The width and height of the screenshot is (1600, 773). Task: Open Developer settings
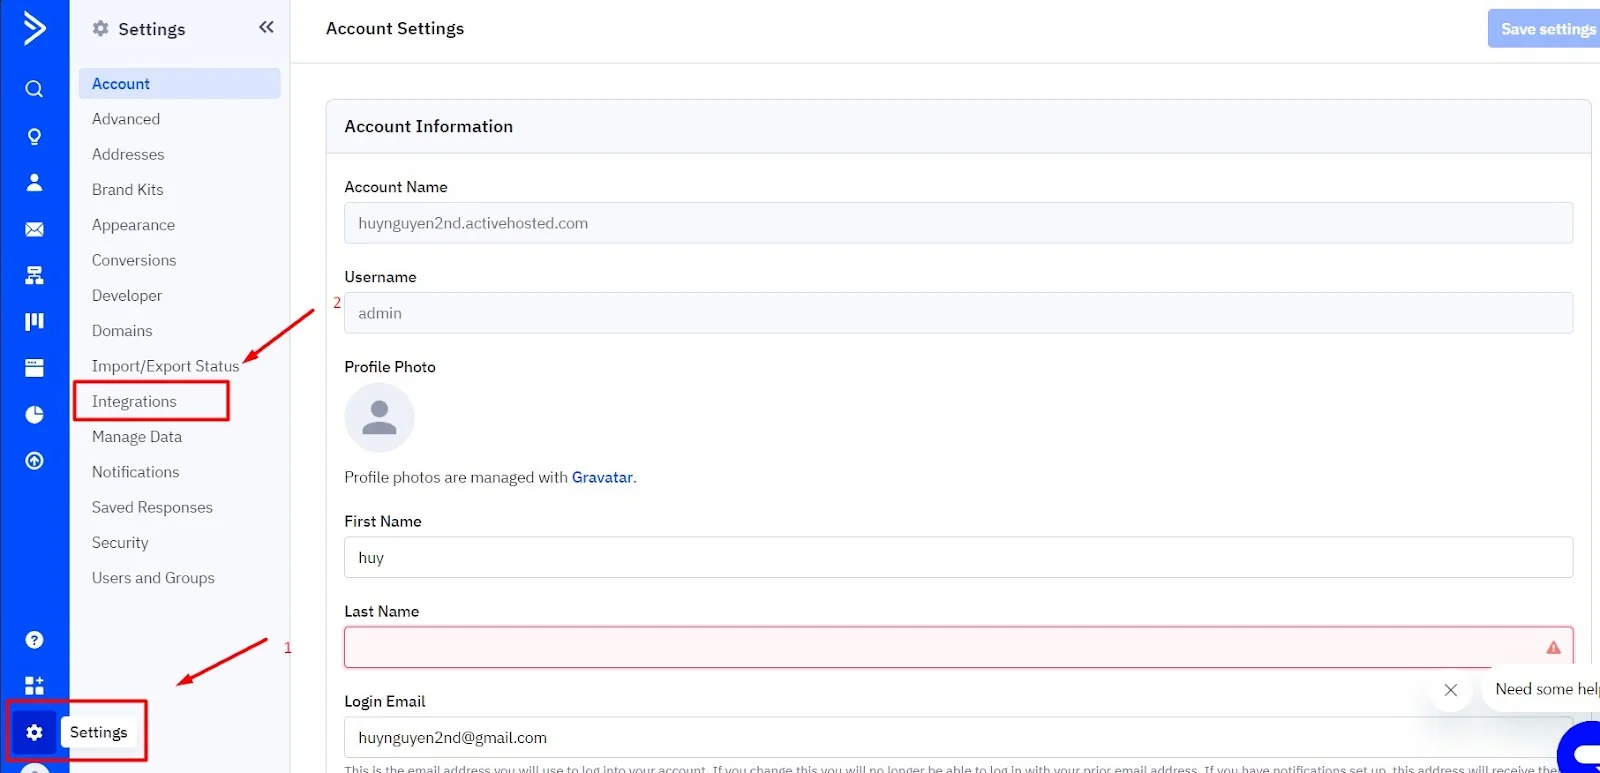click(x=127, y=296)
